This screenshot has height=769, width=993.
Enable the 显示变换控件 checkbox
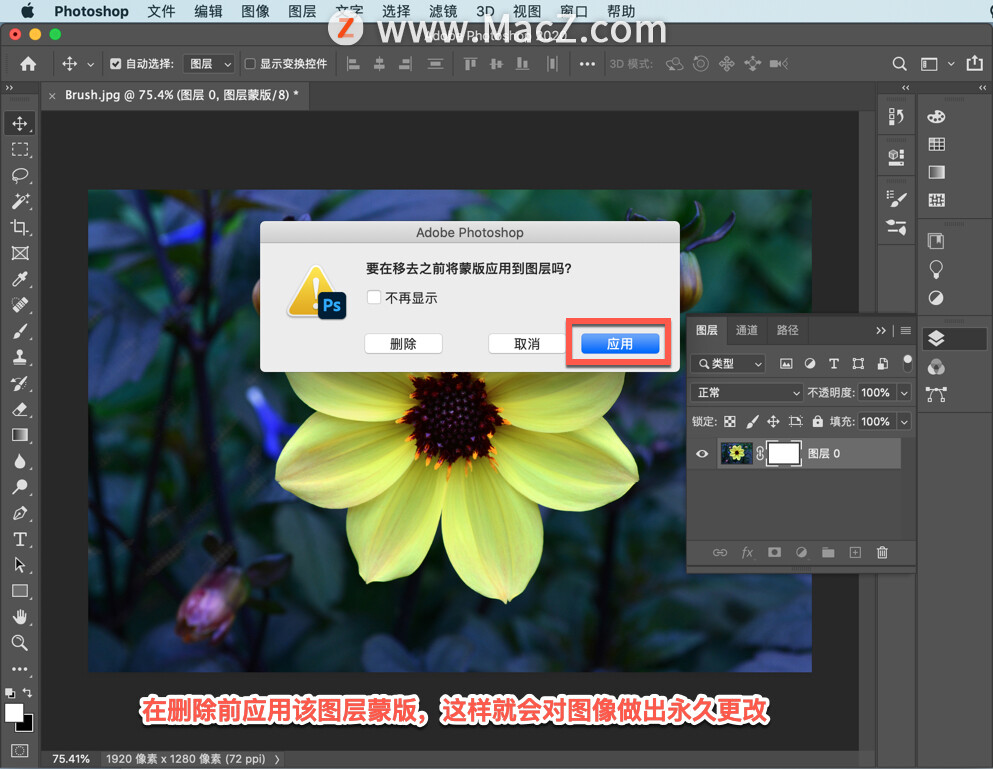coord(250,63)
